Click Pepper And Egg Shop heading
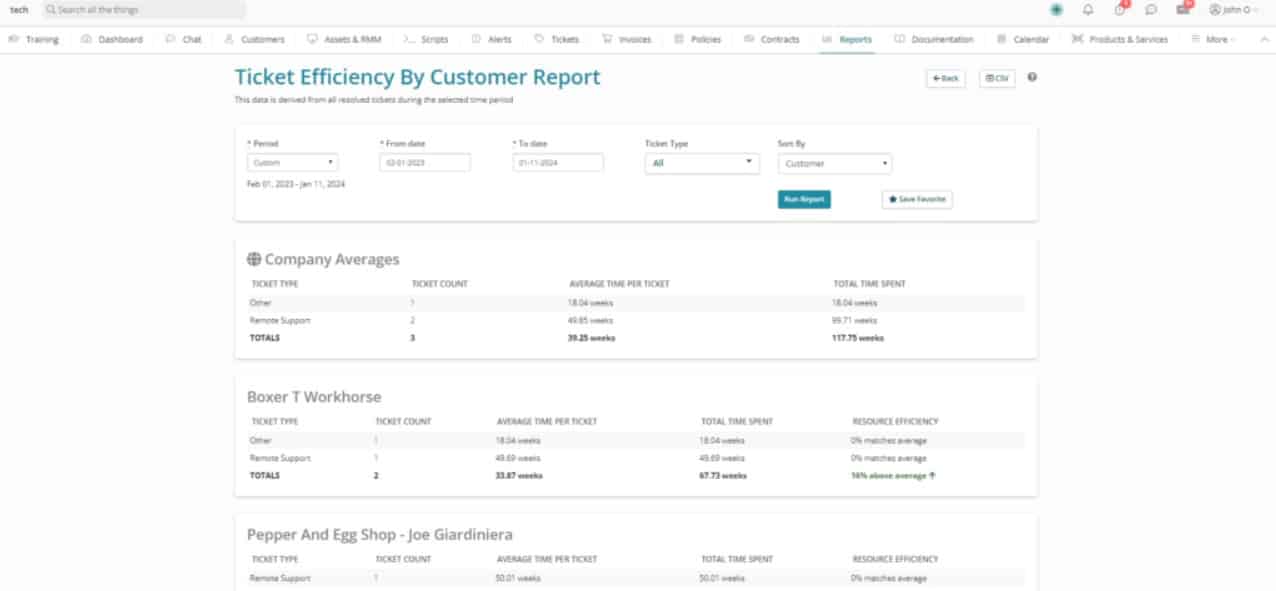This screenshot has height=591, width=1276. (x=380, y=535)
